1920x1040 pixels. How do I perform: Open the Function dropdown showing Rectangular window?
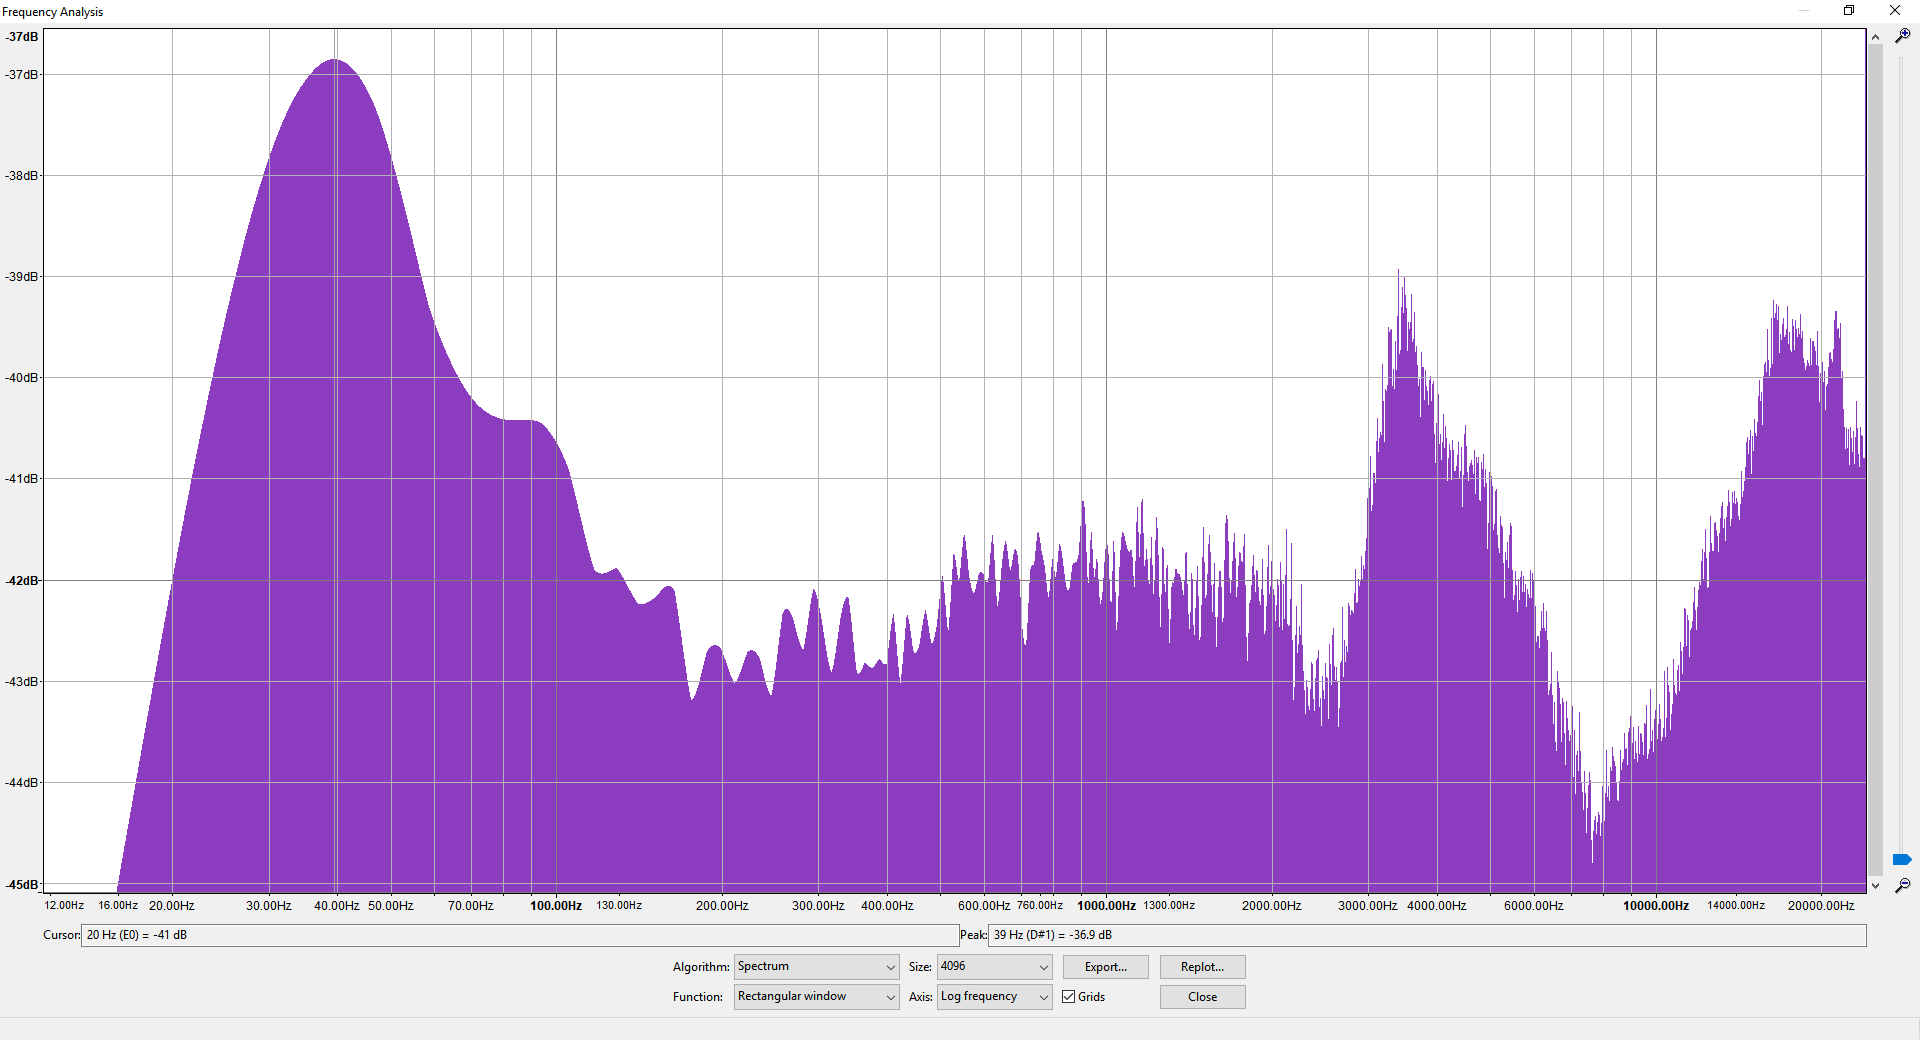816,997
